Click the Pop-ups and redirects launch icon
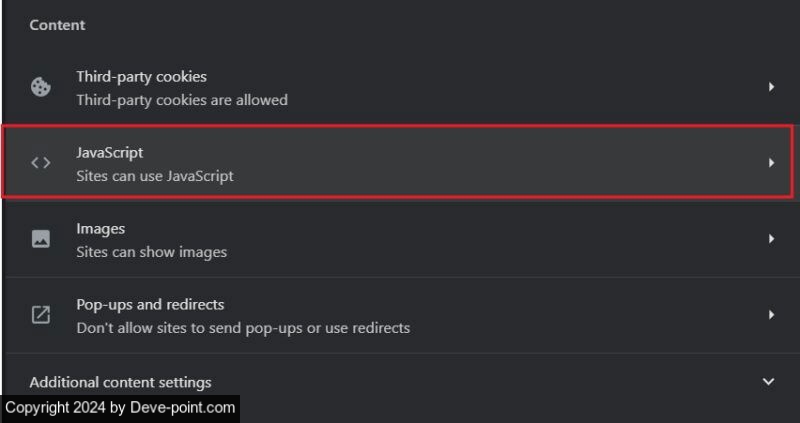This screenshot has width=800, height=423. click(x=41, y=315)
